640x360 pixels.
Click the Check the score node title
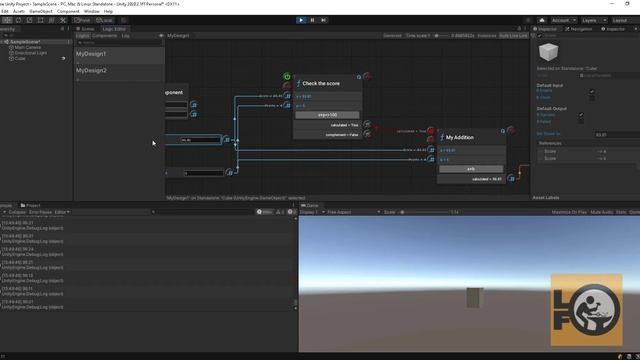coord(321,83)
